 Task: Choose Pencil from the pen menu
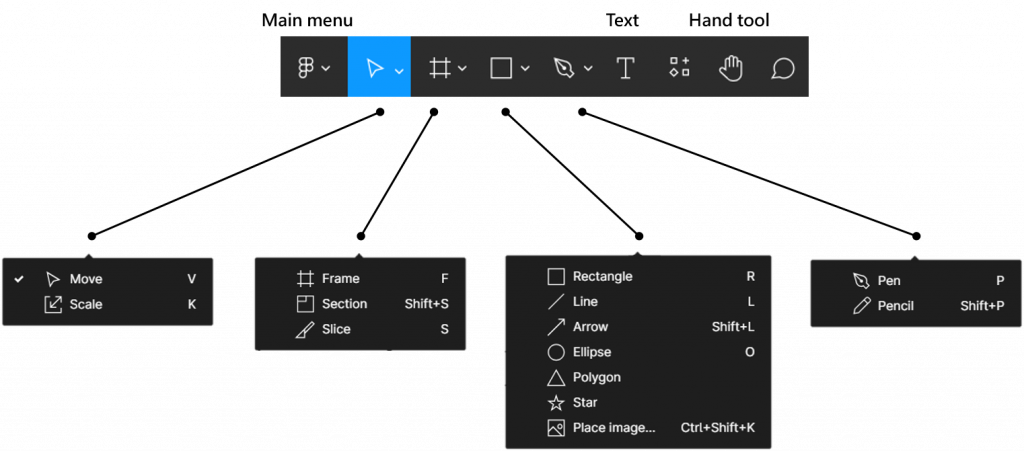tap(895, 306)
